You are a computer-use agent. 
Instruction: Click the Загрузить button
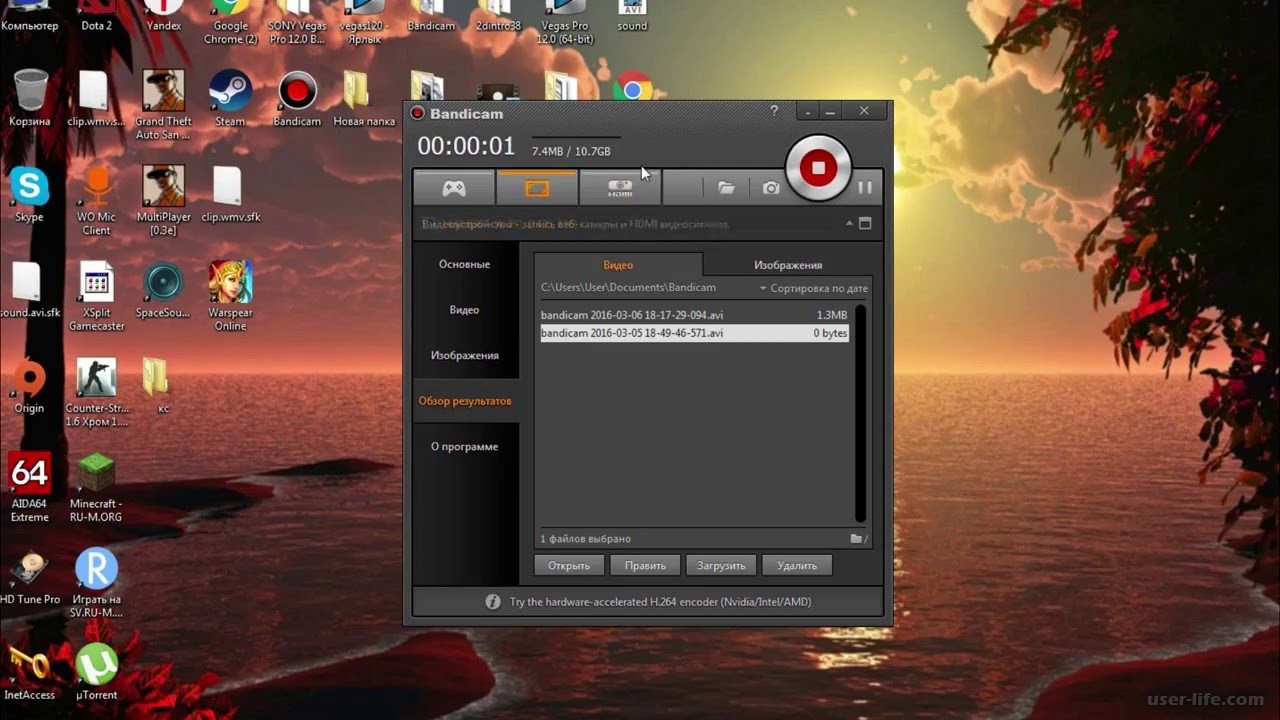click(721, 565)
